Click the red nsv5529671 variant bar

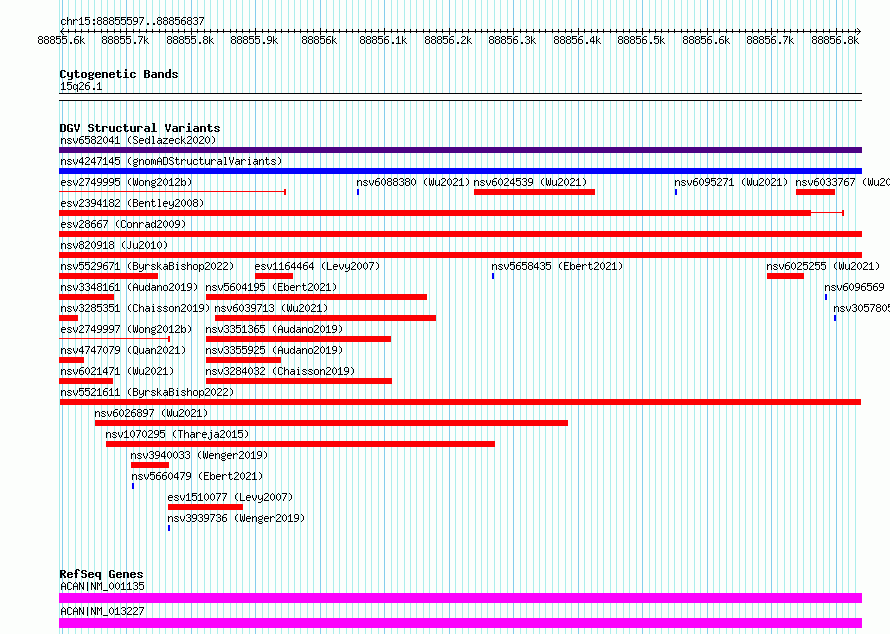[108, 276]
